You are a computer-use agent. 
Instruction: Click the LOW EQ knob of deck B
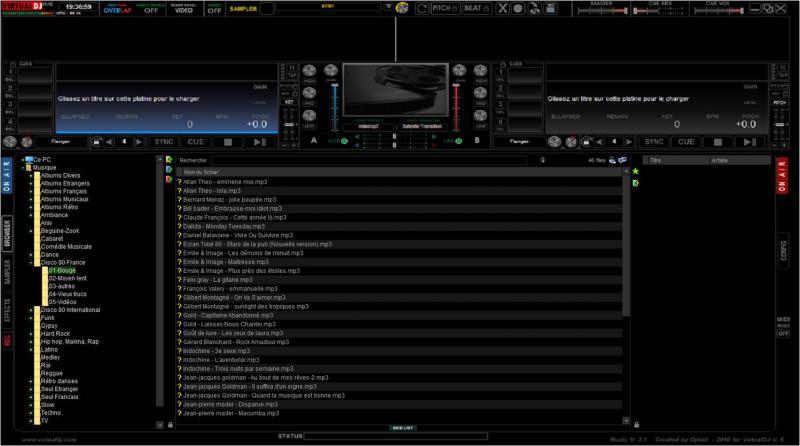480,115
